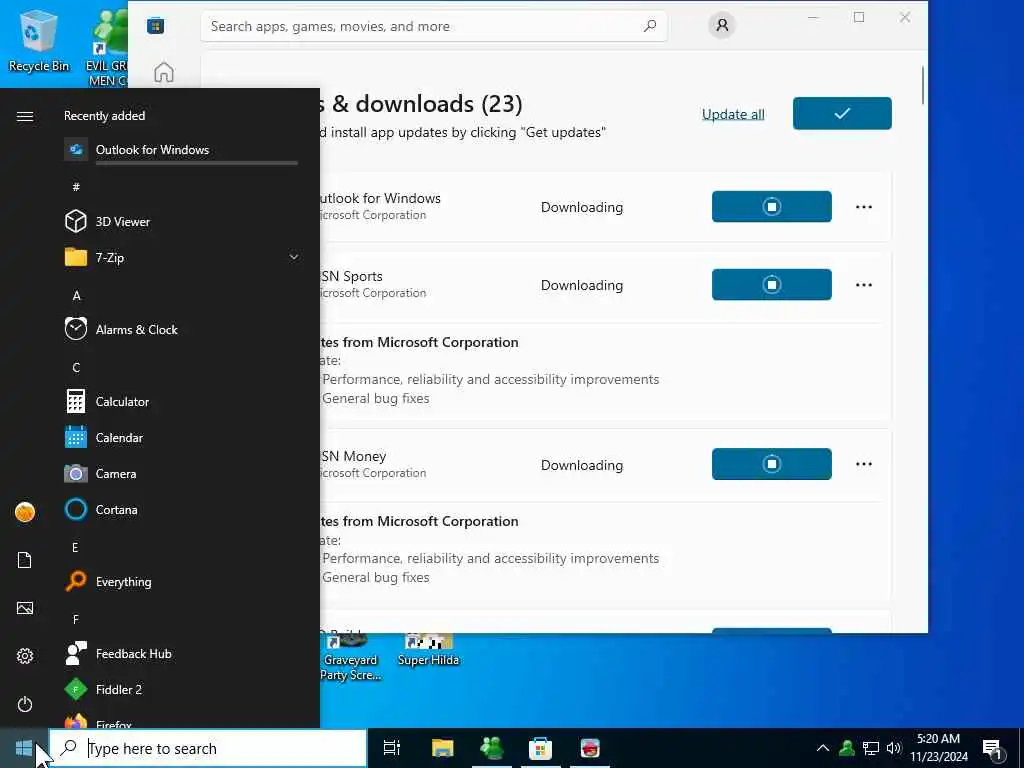Click the Microsoft Store logo icon

pos(155,25)
